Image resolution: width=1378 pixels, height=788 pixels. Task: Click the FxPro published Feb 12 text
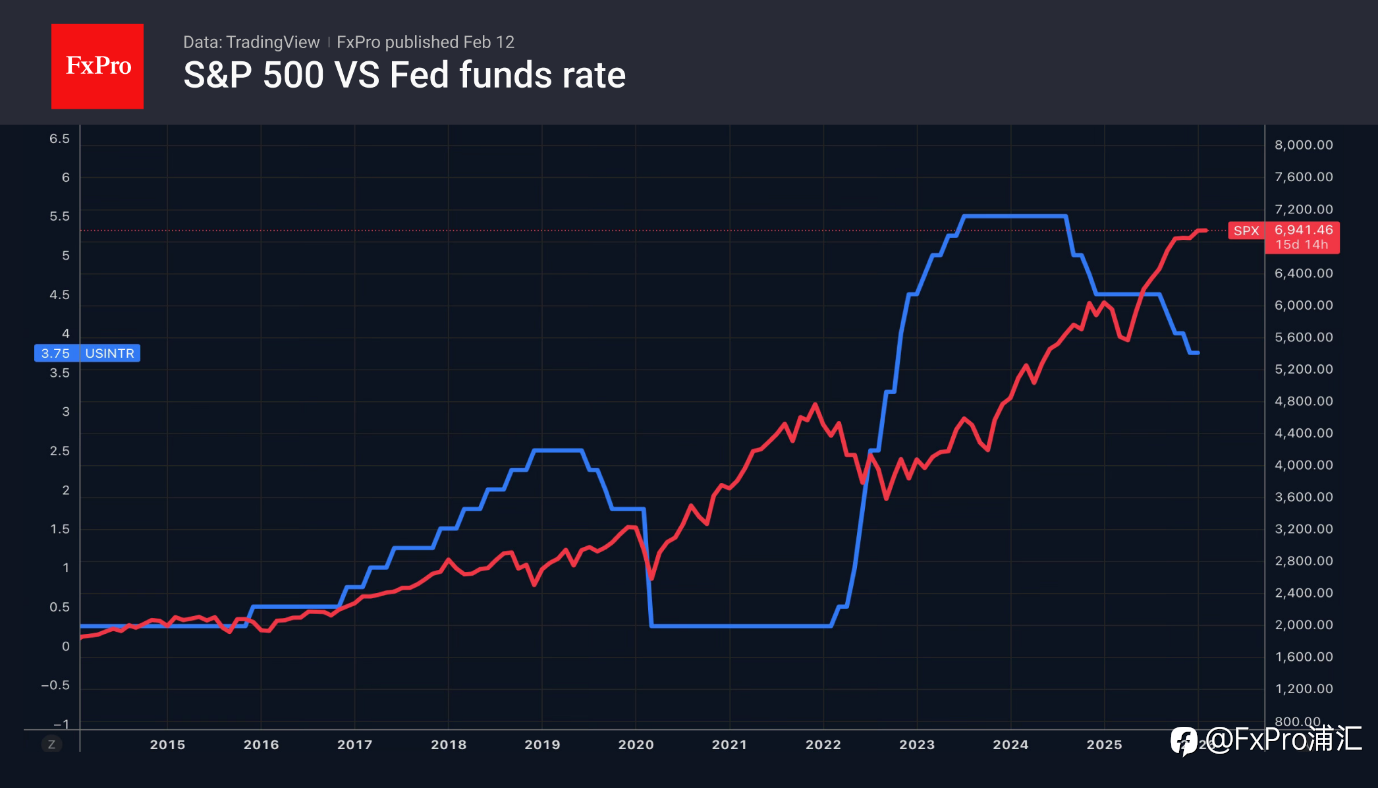click(x=426, y=42)
